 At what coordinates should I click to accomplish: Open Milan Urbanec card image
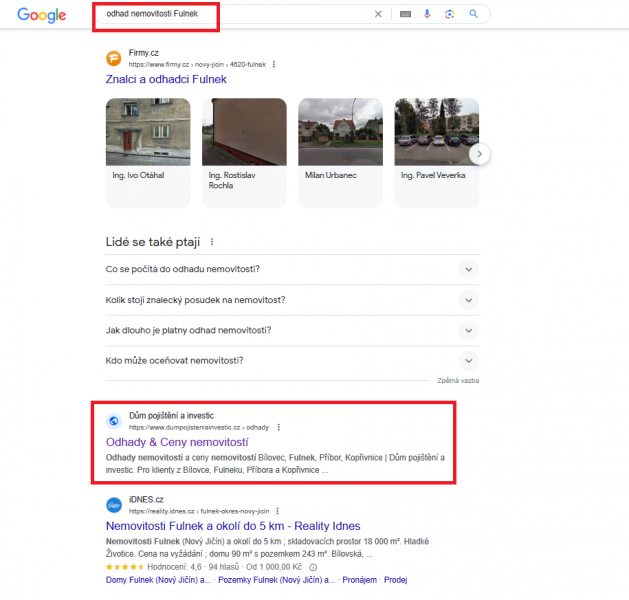click(341, 132)
